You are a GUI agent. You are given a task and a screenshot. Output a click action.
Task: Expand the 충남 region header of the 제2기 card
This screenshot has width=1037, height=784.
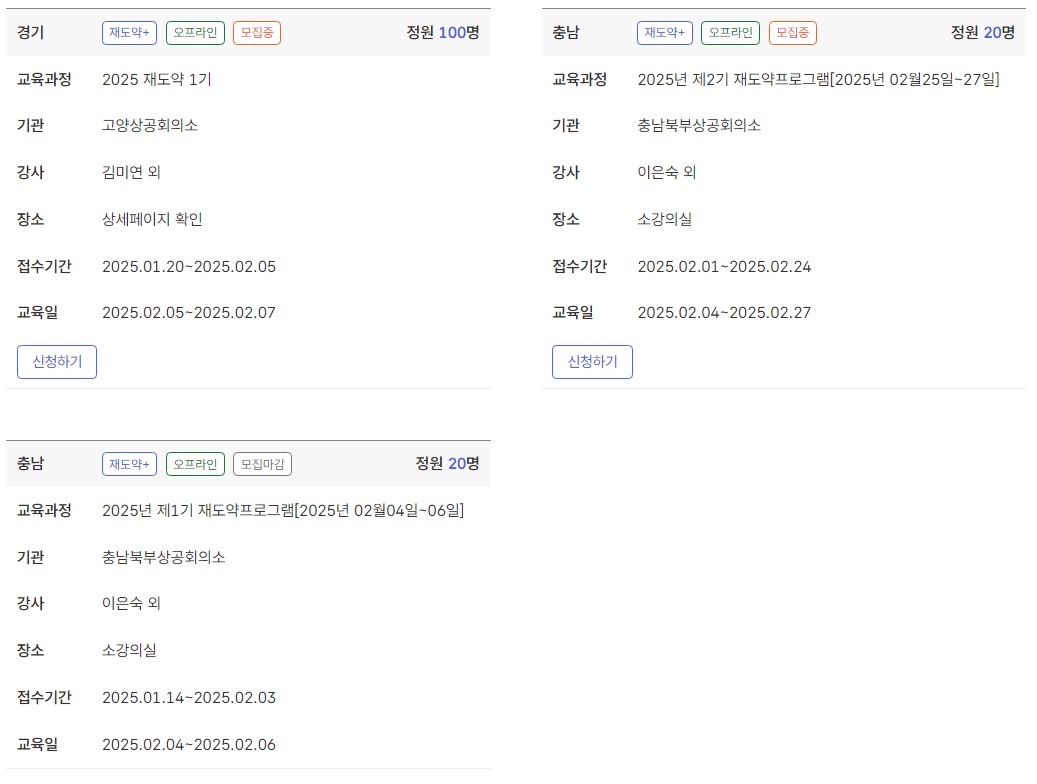(563, 32)
